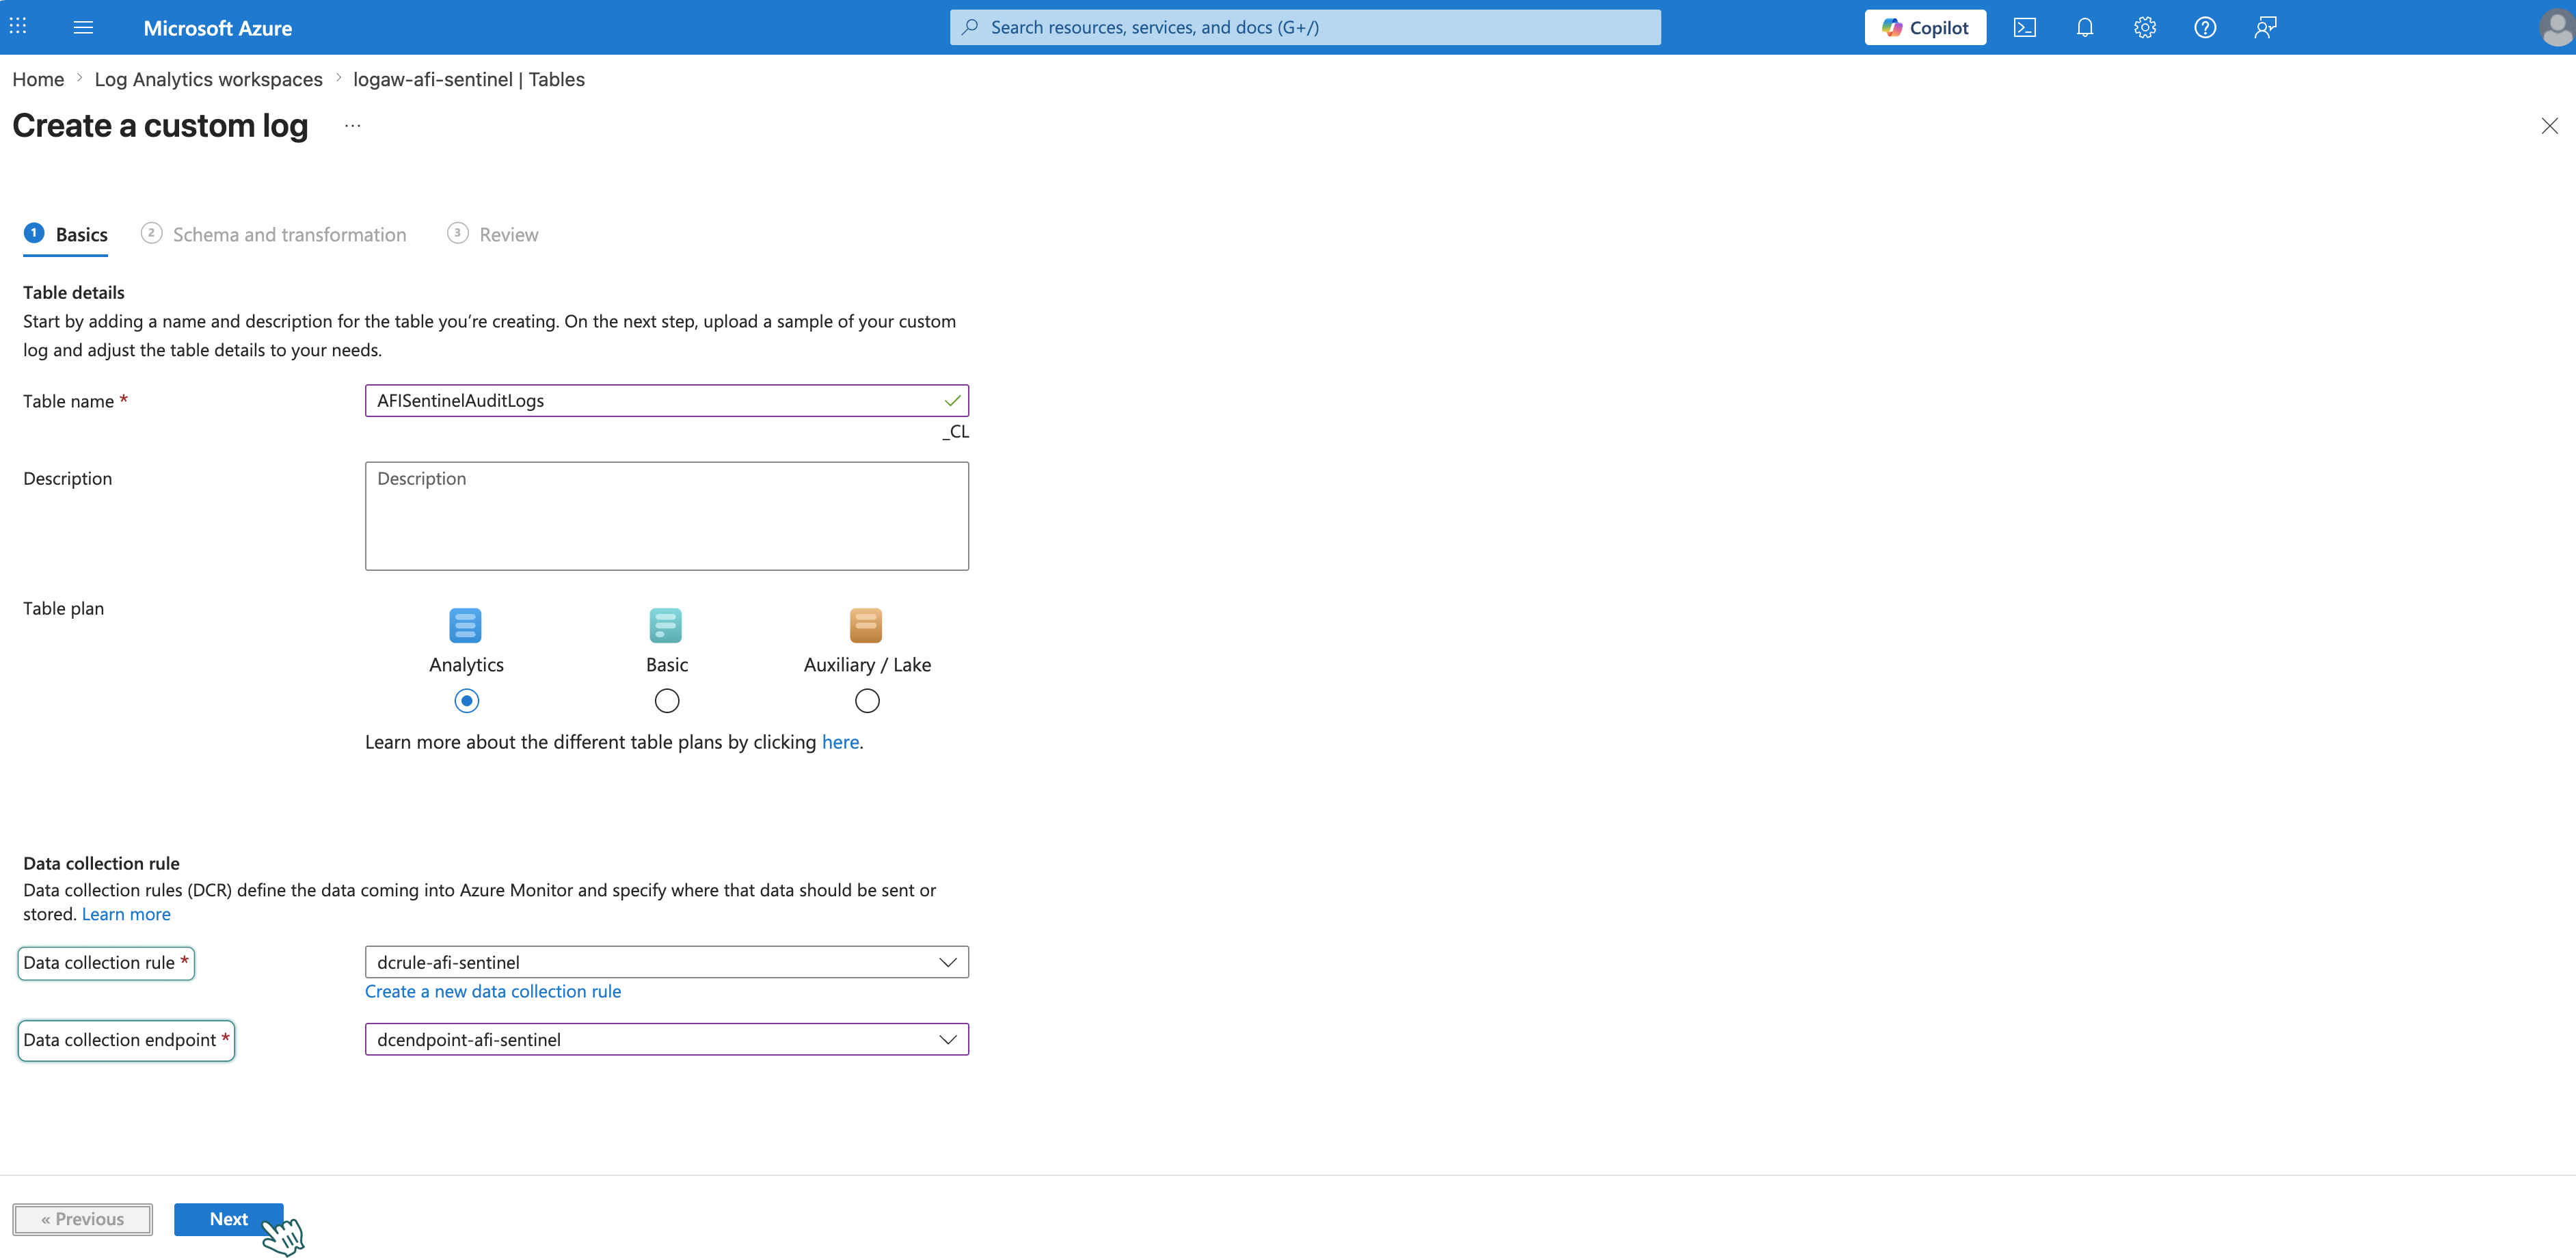Go to Home breadcrumb
Image resolution: width=2576 pixels, height=1258 pixels.
coord(38,79)
